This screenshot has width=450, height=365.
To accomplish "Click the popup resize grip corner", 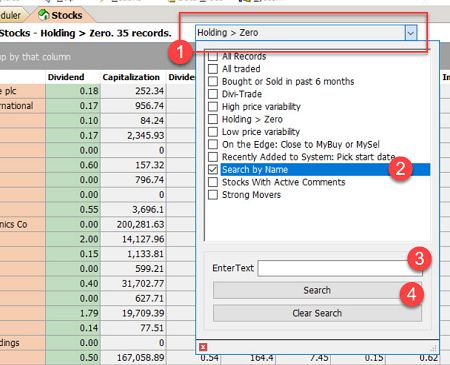I will coord(433,348).
